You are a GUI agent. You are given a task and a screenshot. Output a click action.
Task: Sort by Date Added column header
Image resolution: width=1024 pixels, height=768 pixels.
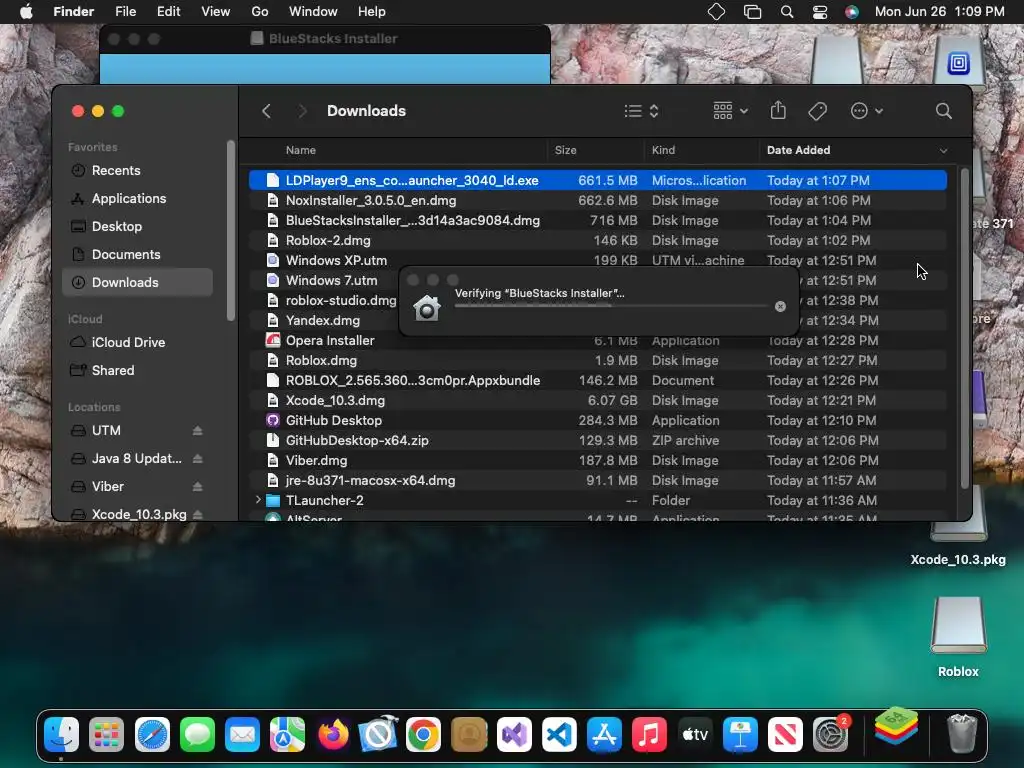click(798, 150)
